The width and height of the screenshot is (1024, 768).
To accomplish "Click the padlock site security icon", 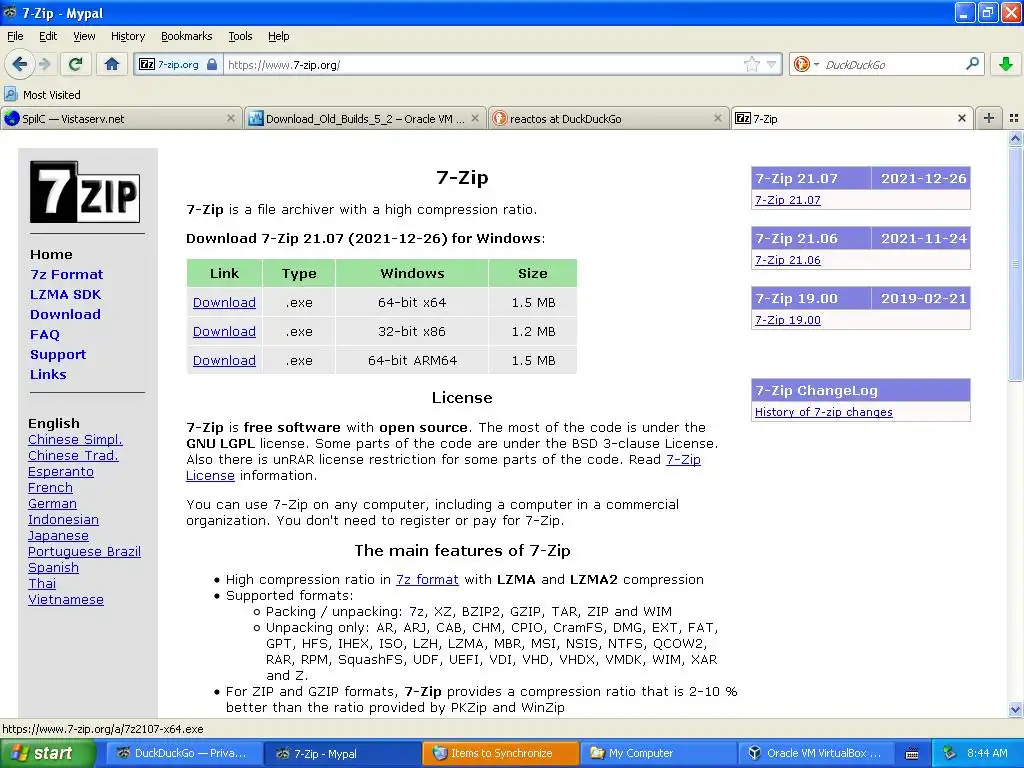I will point(212,65).
